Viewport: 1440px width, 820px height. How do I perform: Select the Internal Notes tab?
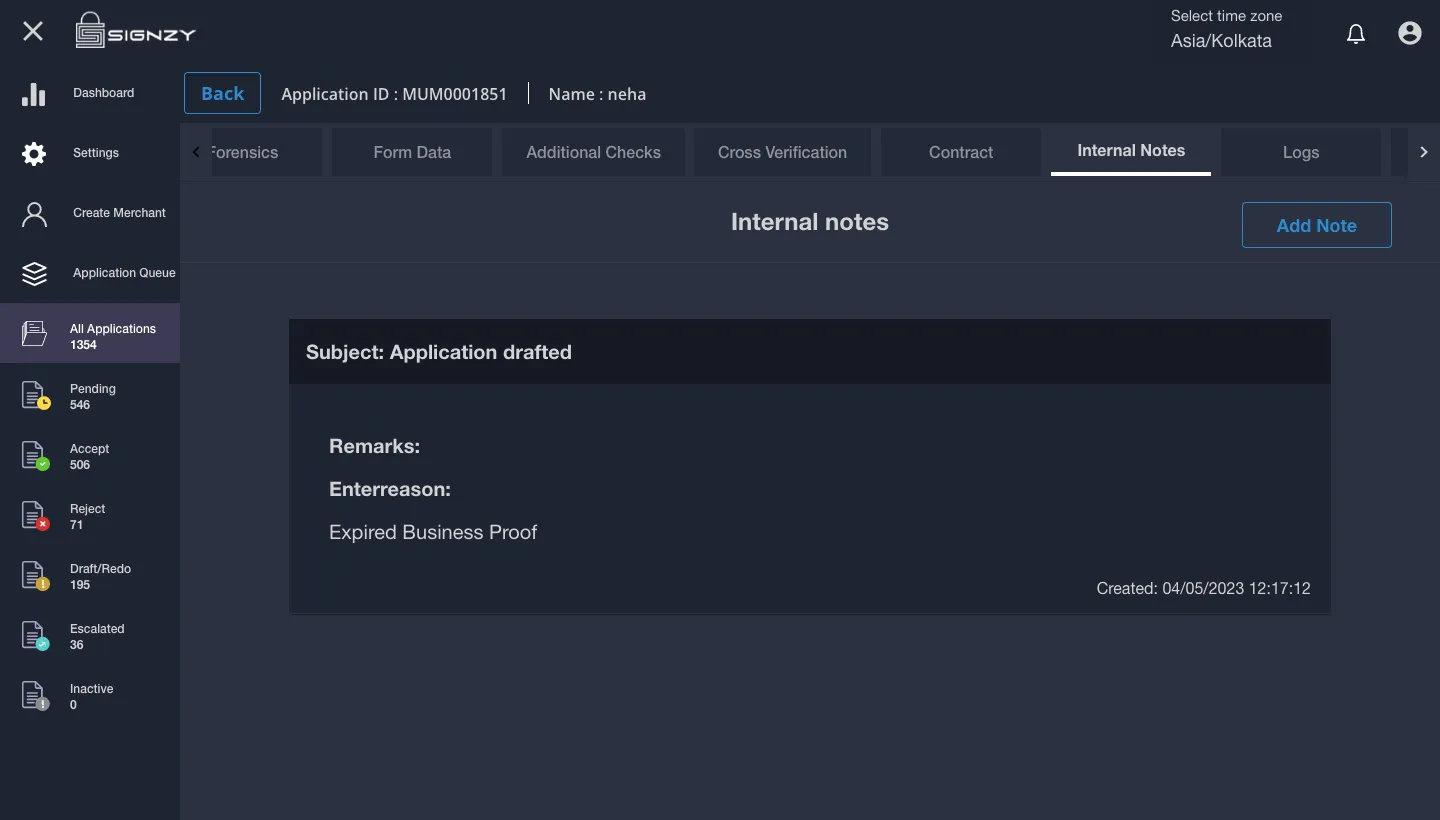click(1131, 151)
